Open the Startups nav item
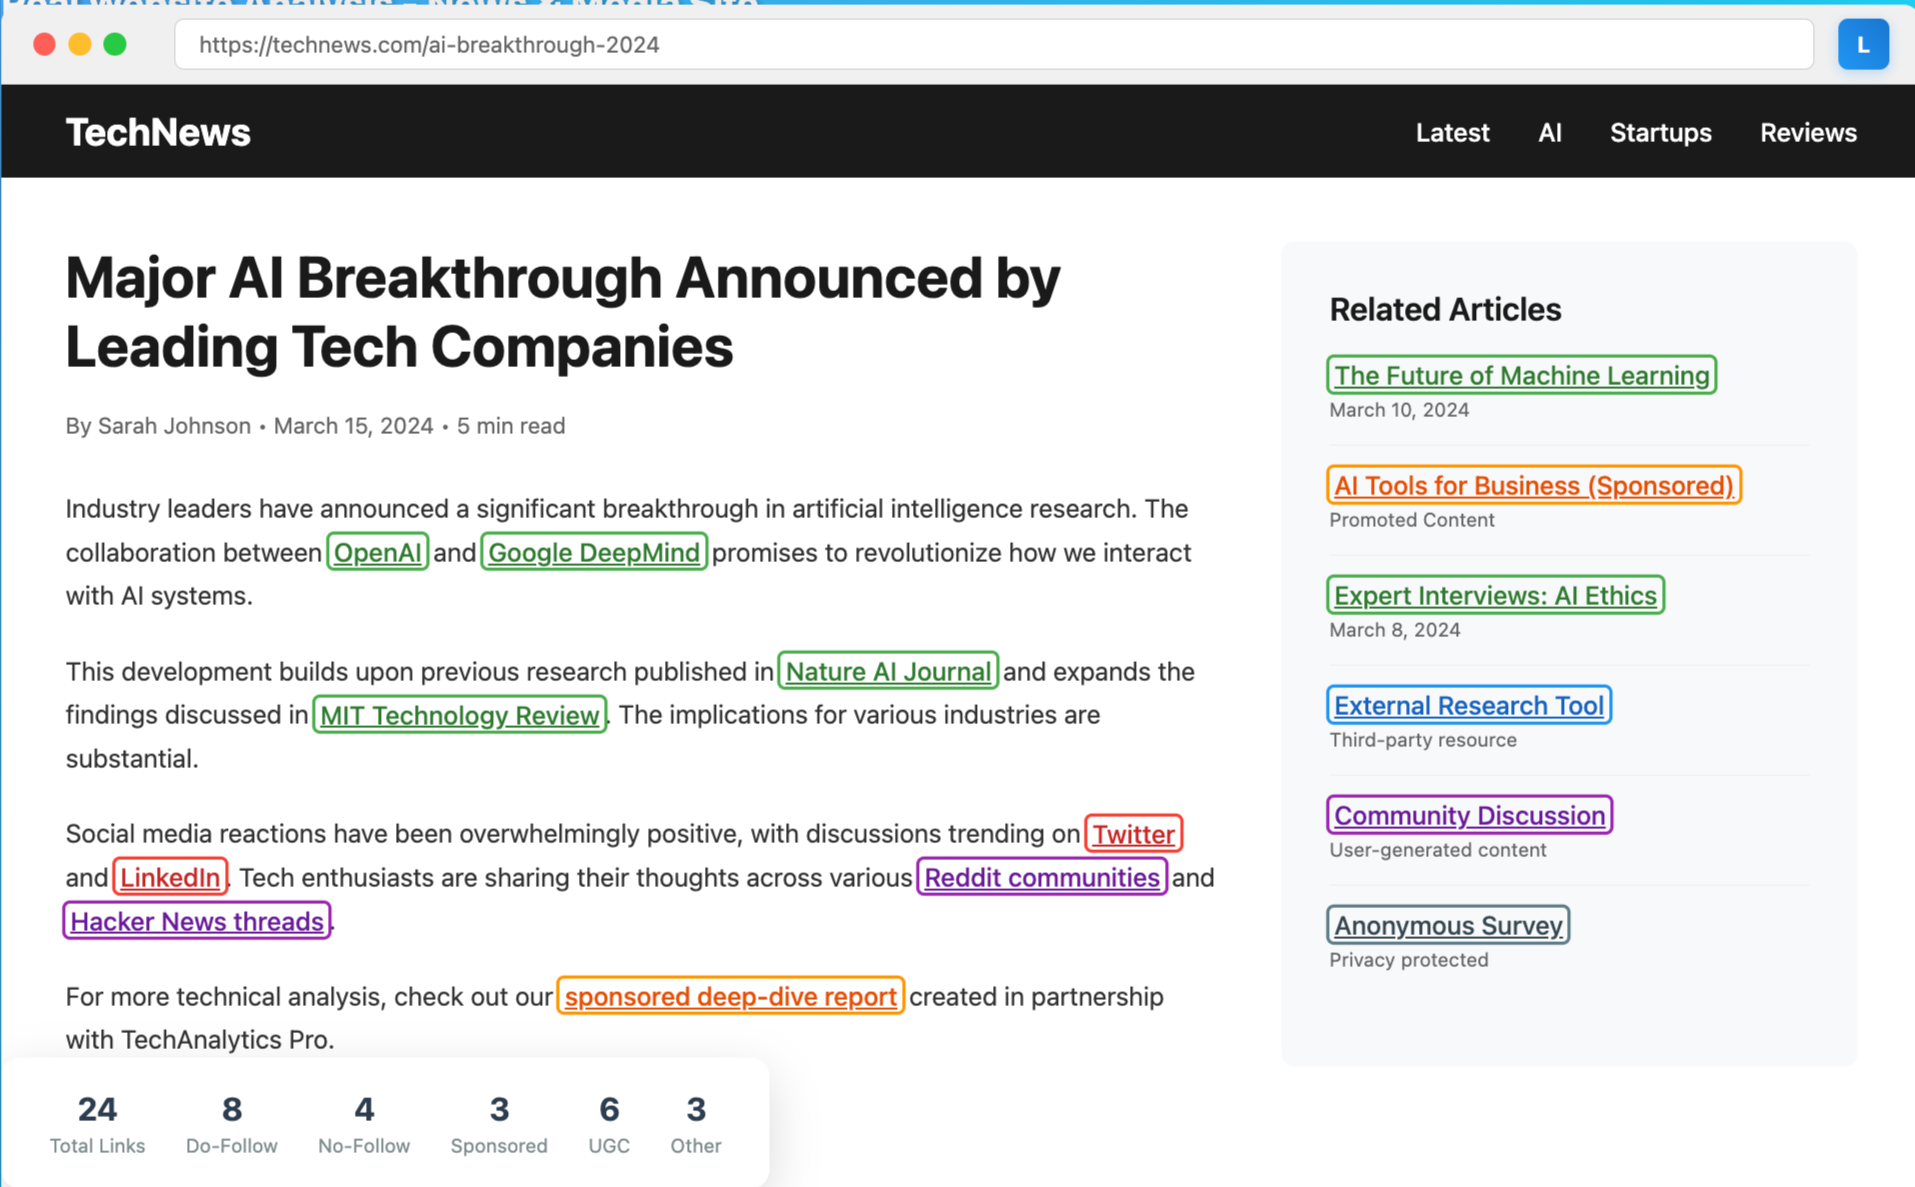The height and width of the screenshot is (1187, 1915). pos(1660,132)
